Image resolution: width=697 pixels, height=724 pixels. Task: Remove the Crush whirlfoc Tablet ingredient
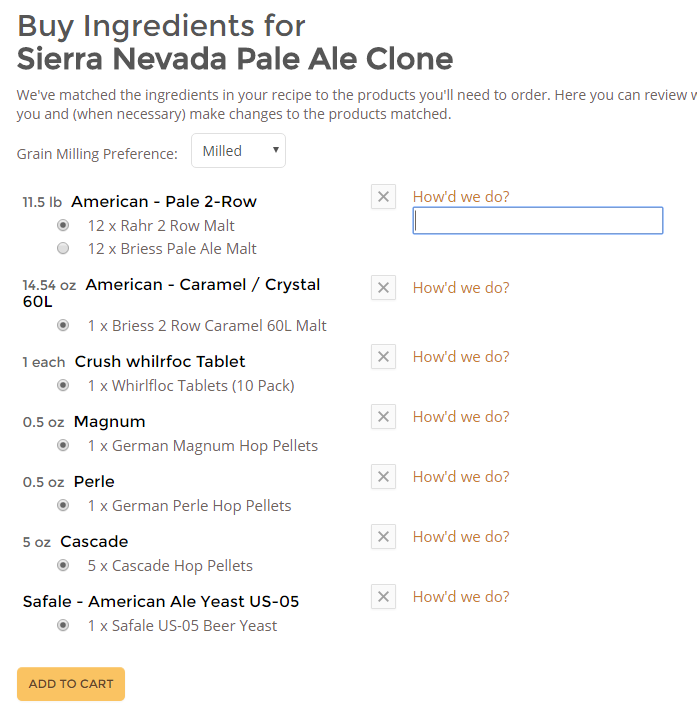point(383,357)
